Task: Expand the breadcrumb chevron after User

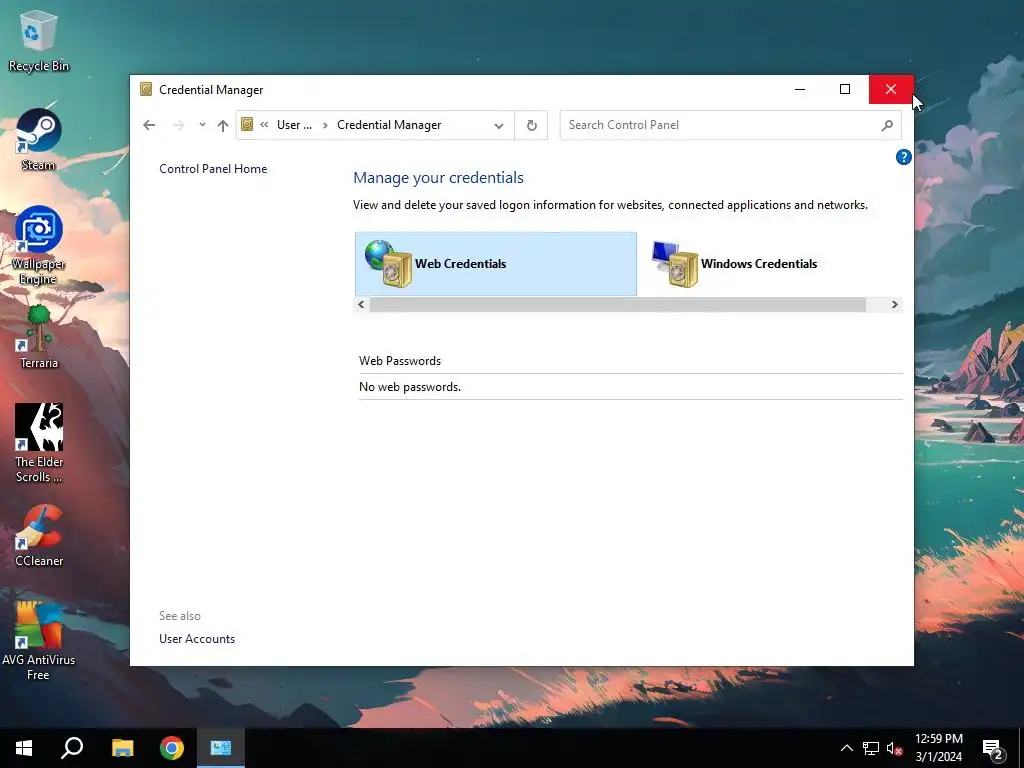Action: (325, 125)
